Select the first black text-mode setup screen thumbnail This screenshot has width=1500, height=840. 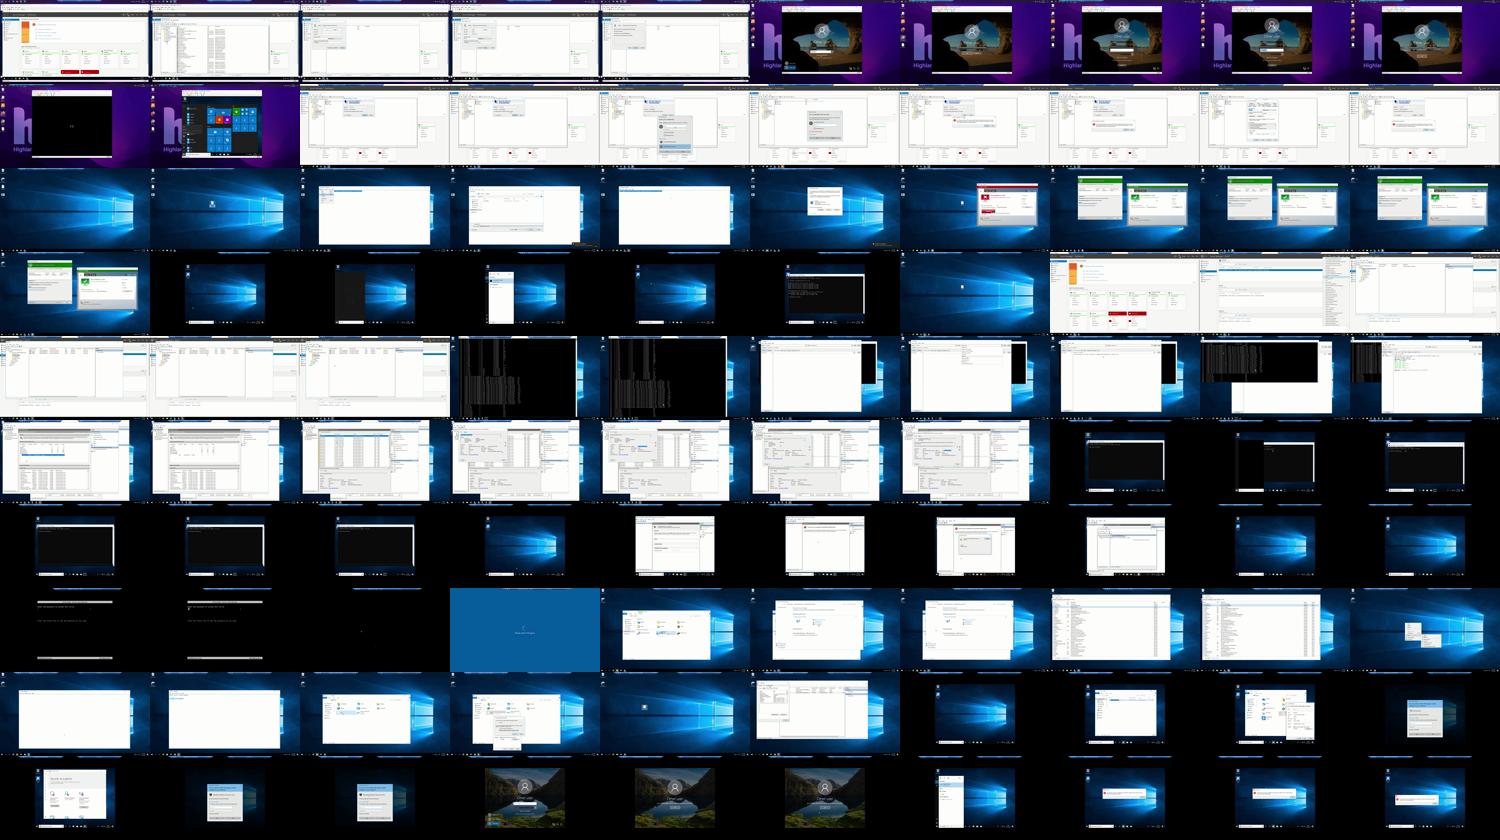coord(75,630)
